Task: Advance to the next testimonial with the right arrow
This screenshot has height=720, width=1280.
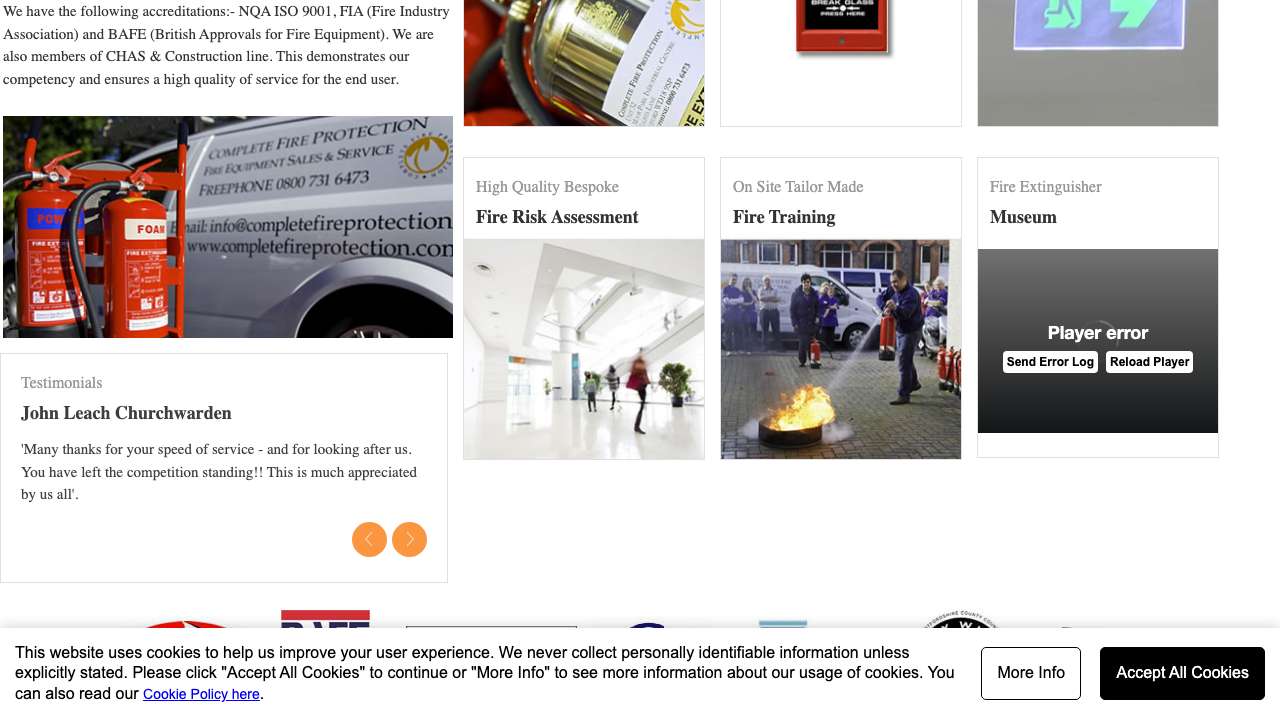Action: [x=409, y=540]
